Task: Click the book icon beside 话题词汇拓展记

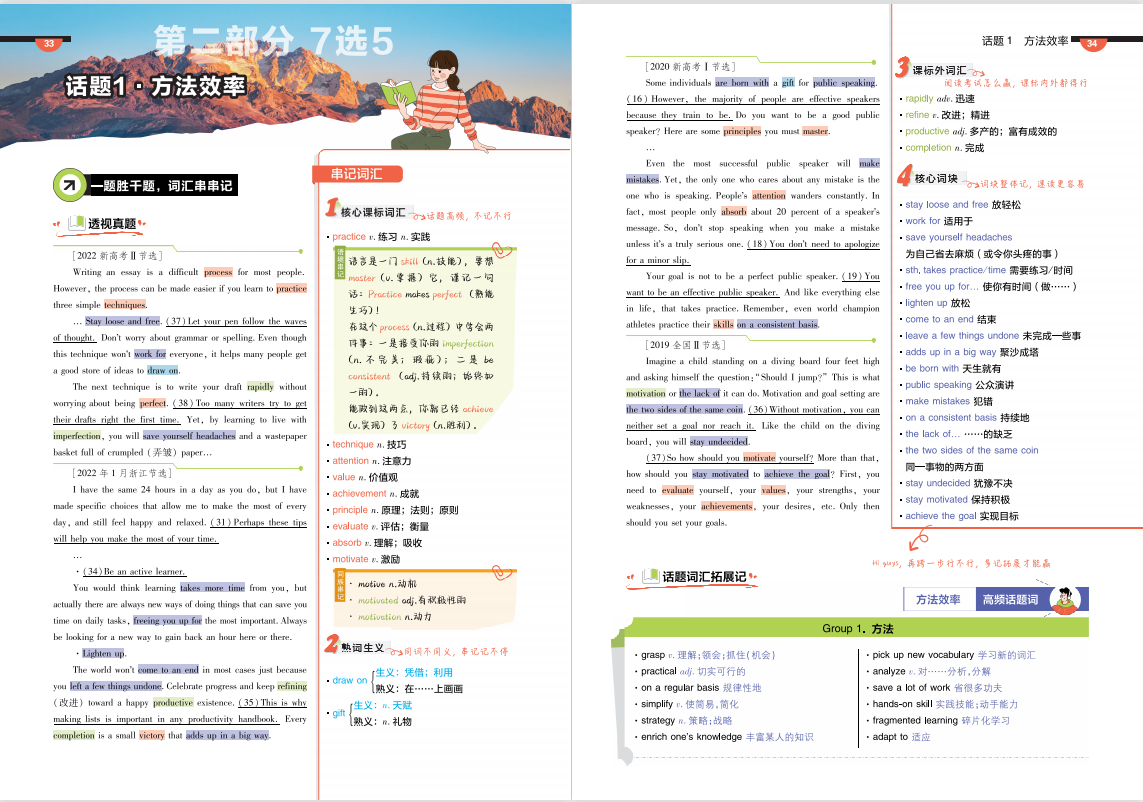Action: coord(650,576)
